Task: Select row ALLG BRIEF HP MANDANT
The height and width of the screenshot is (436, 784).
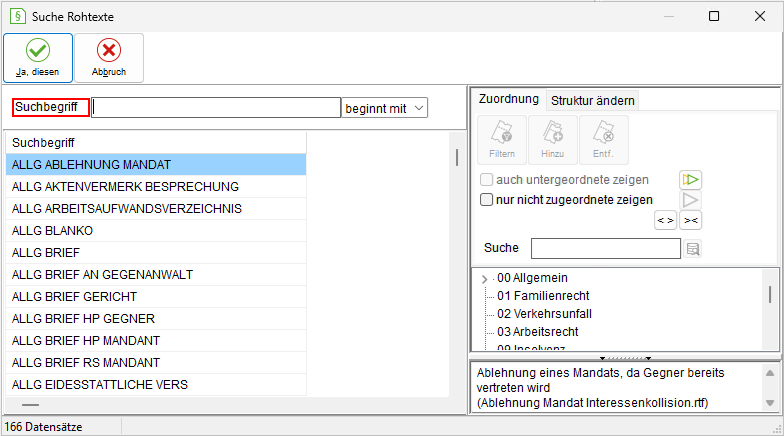Action: (x=156, y=340)
